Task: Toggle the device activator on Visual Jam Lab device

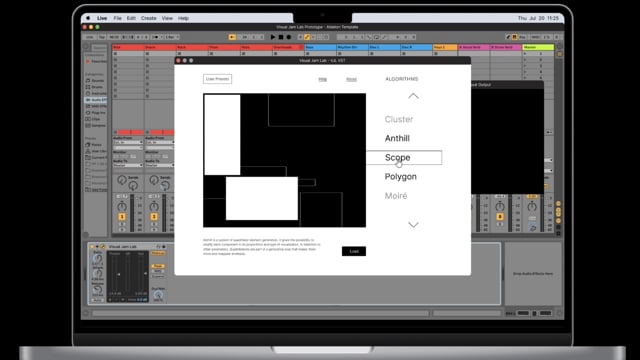Action: [92, 247]
